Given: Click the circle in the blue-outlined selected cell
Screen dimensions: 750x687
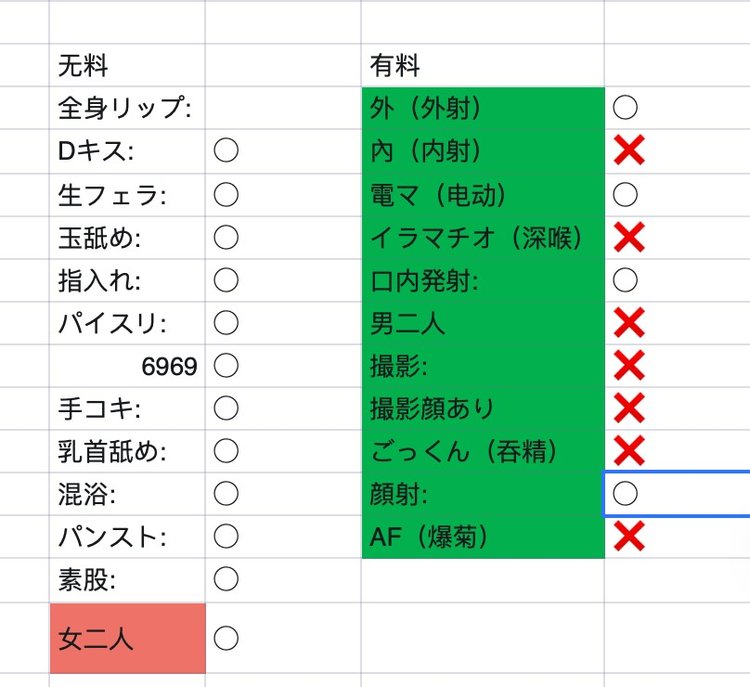Looking at the screenshot, I should (x=625, y=493).
